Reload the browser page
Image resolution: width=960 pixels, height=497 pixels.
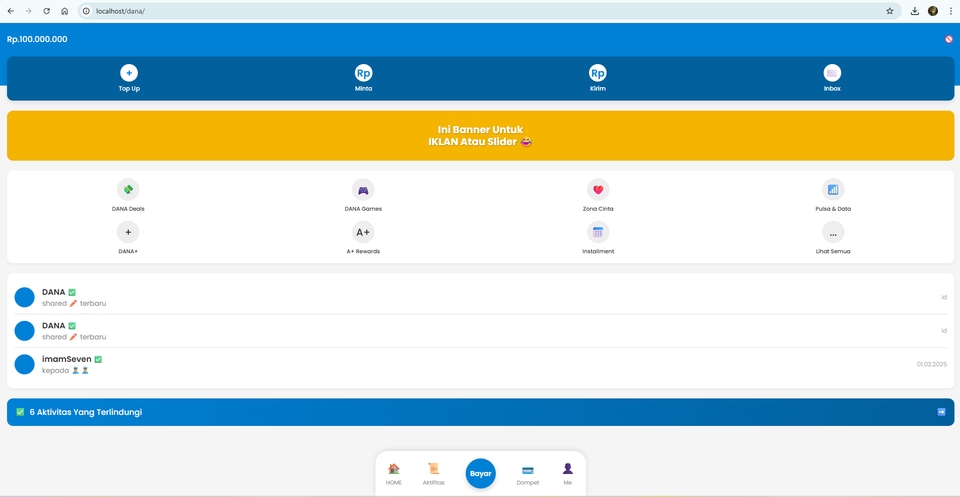point(47,11)
